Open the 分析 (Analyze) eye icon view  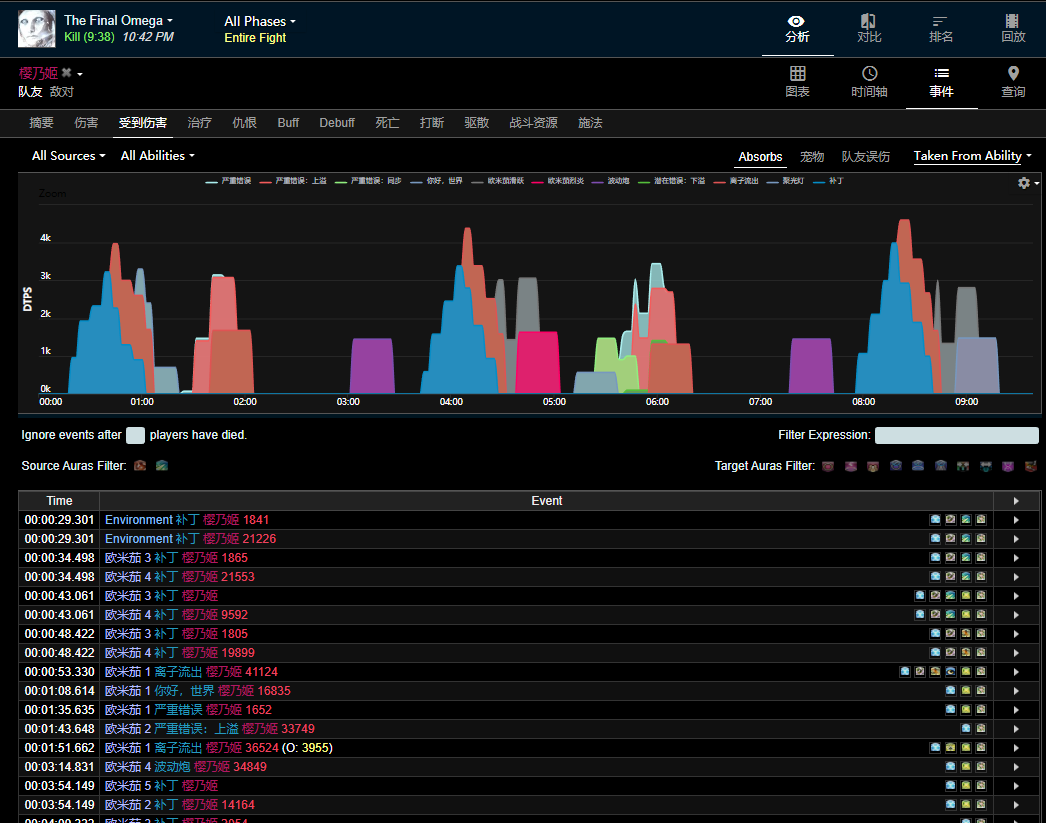pyautogui.click(x=797, y=28)
